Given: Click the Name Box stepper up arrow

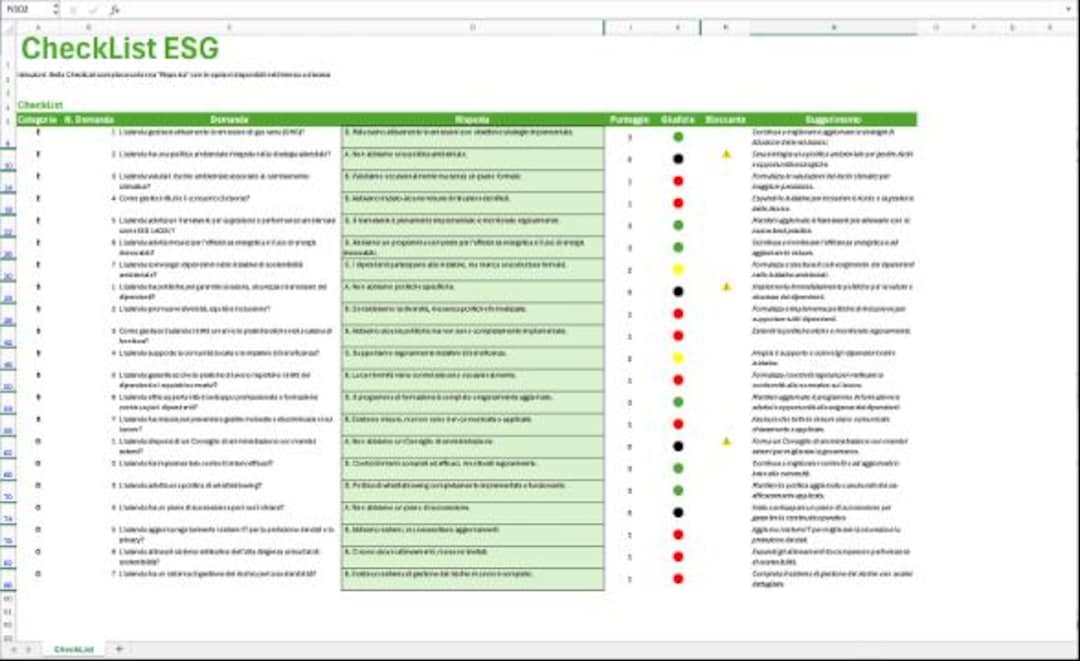Looking at the screenshot, I should (55, 5).
